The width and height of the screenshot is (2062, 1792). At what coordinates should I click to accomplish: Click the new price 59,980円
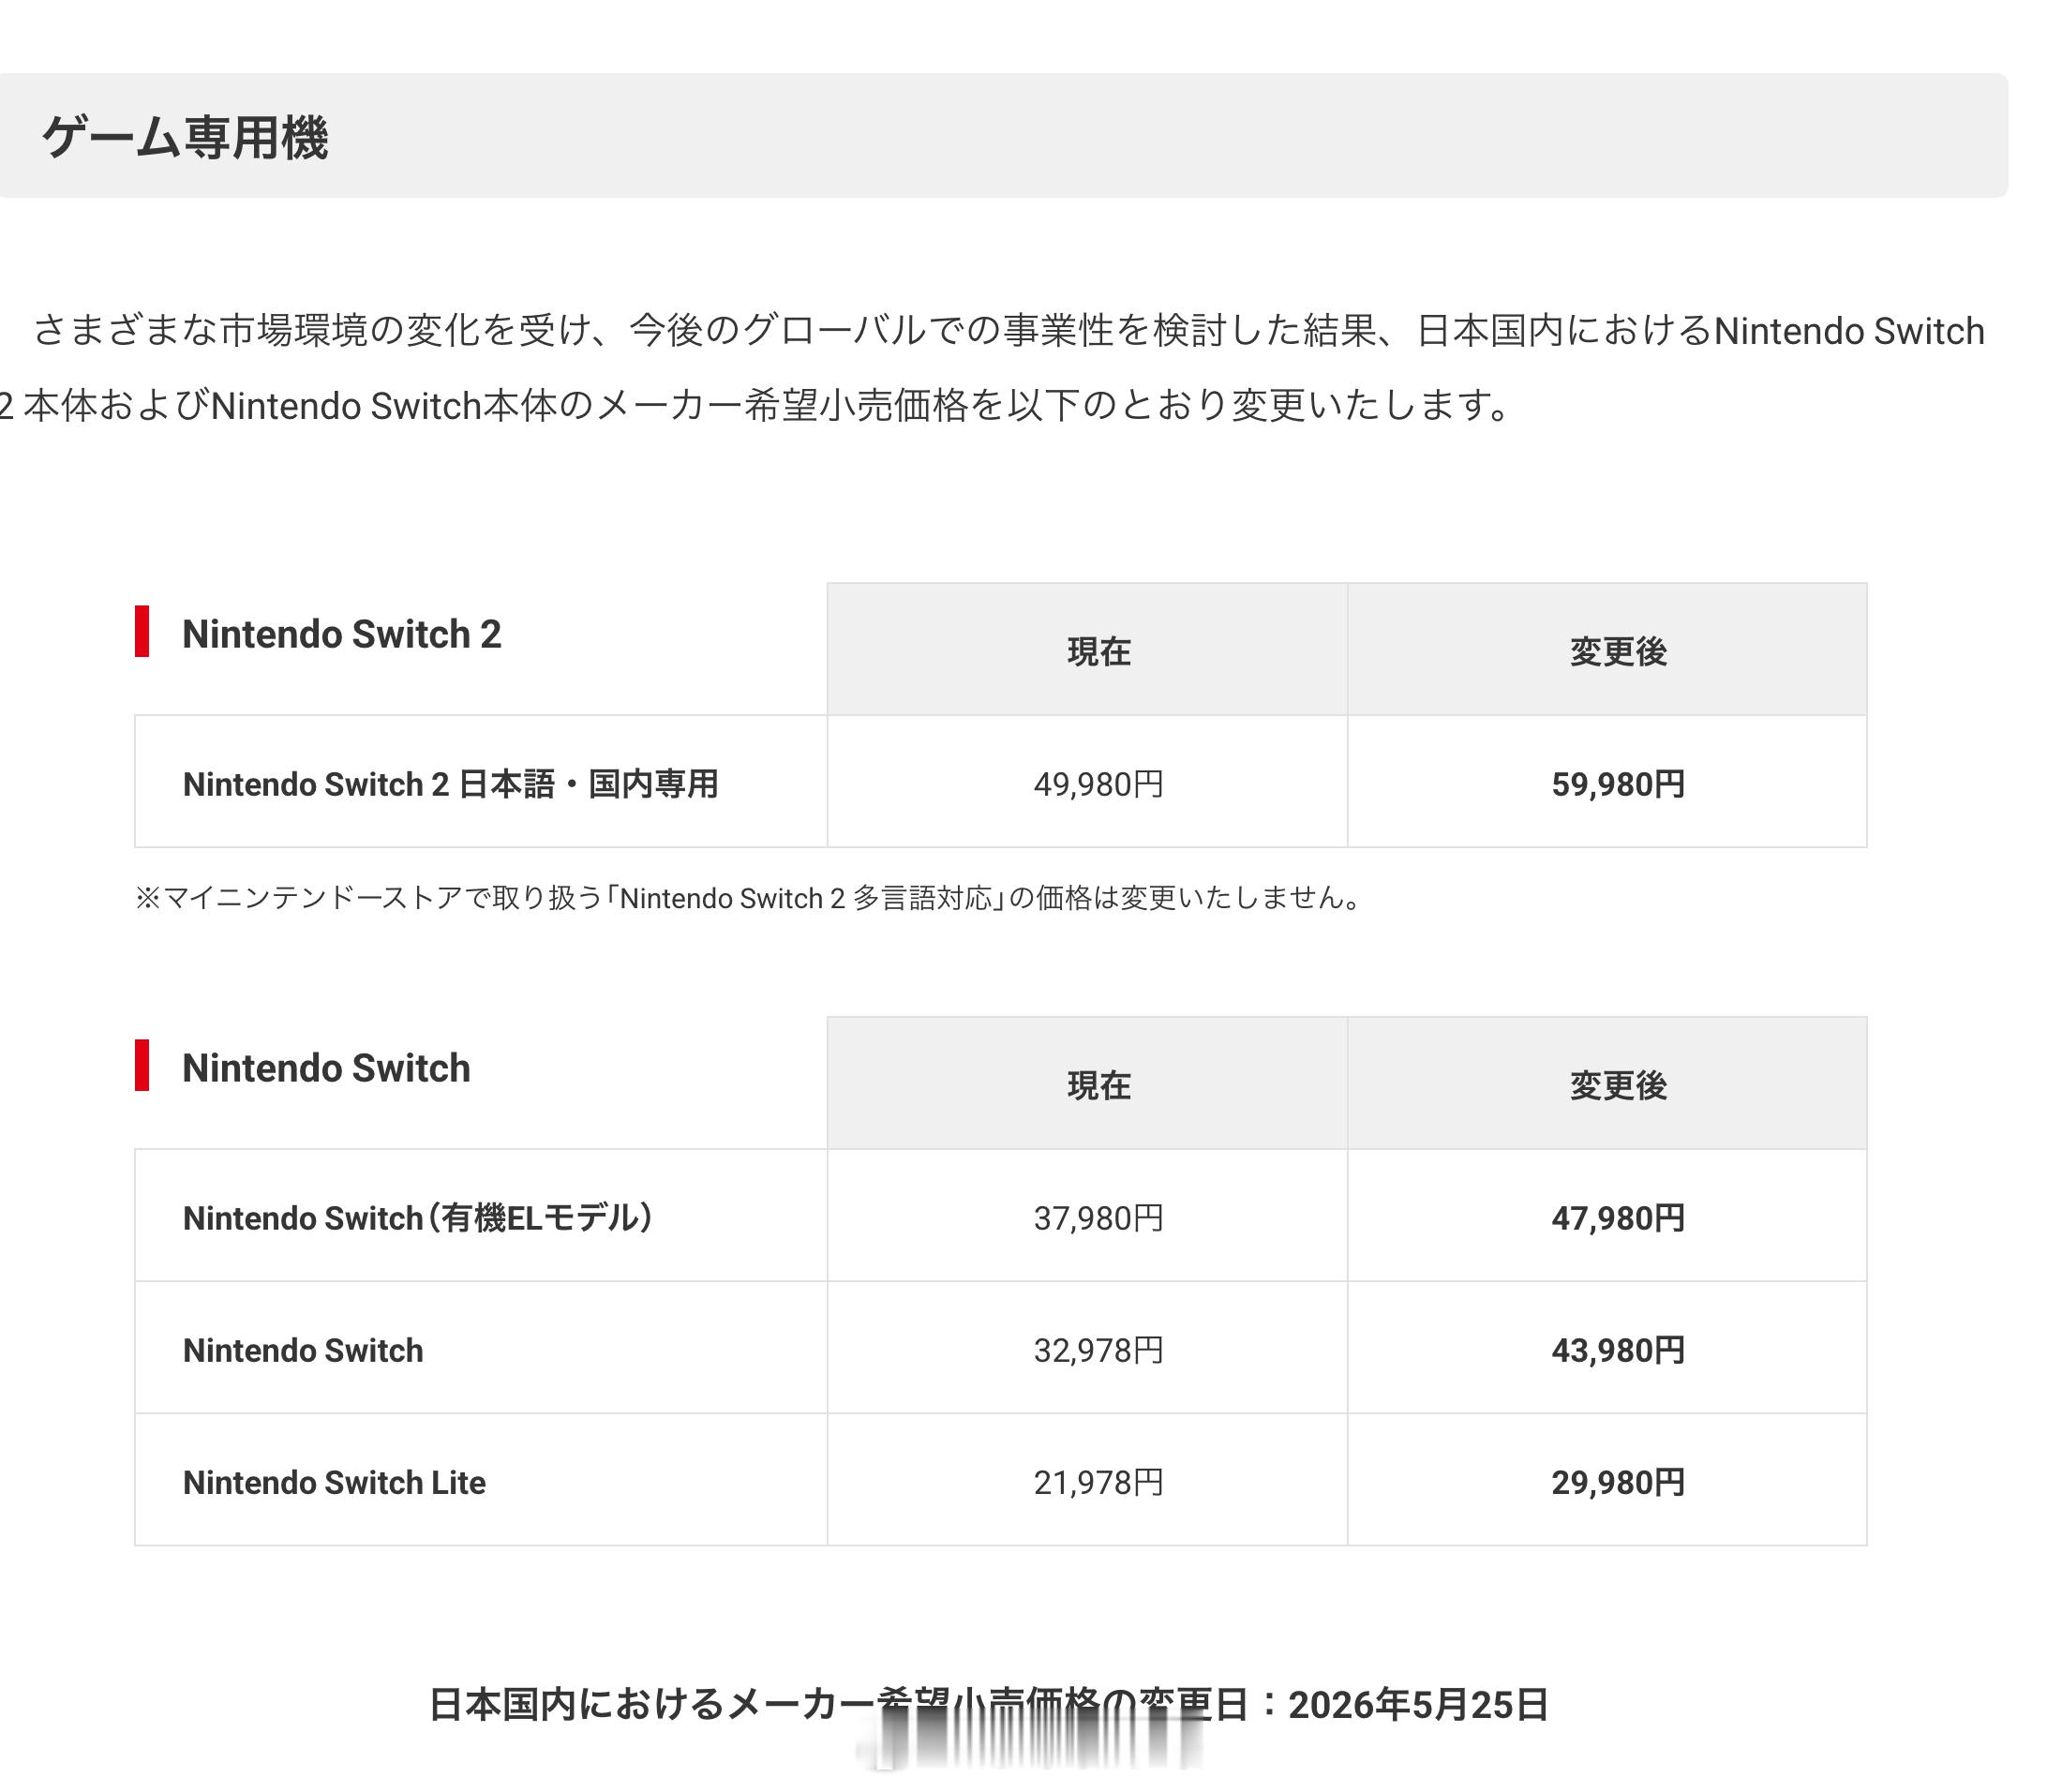[x=1617, y=784]
